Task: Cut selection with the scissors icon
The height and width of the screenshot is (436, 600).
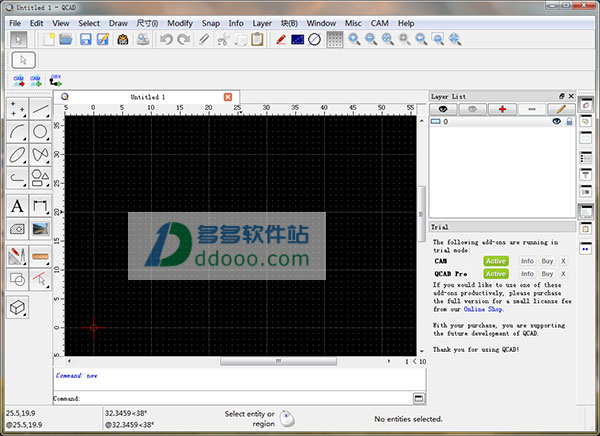Action: (x=223, y=39)
